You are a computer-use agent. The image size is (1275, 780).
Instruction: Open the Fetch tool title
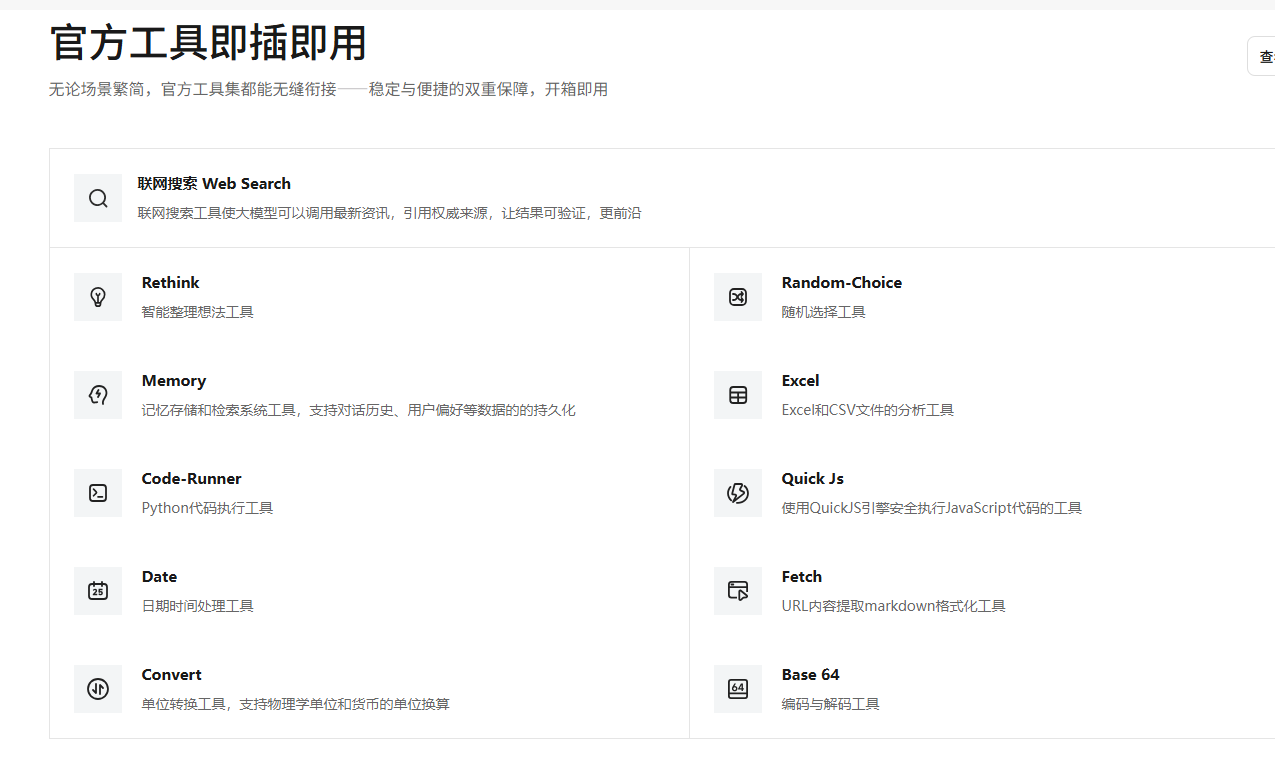802,577
